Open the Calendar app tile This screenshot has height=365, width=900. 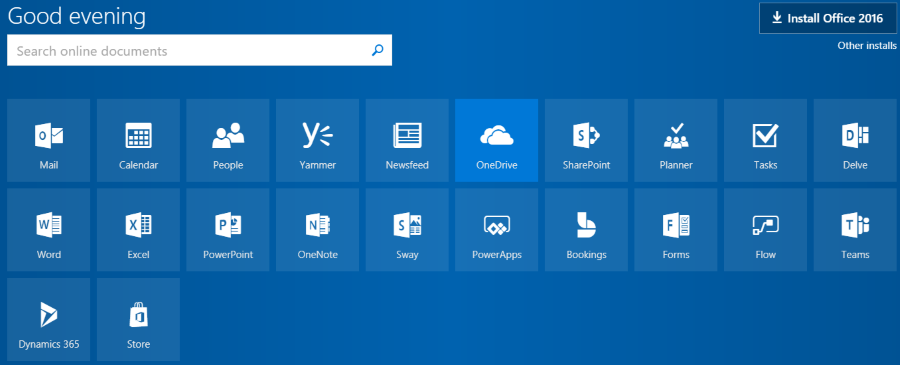[x=138, y=140]
